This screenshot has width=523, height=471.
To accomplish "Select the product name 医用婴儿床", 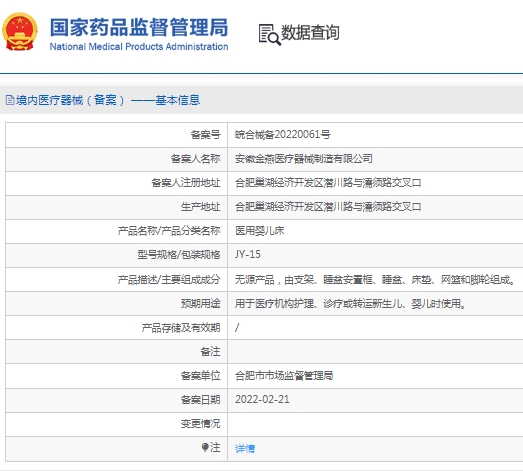I will [259, 231].
